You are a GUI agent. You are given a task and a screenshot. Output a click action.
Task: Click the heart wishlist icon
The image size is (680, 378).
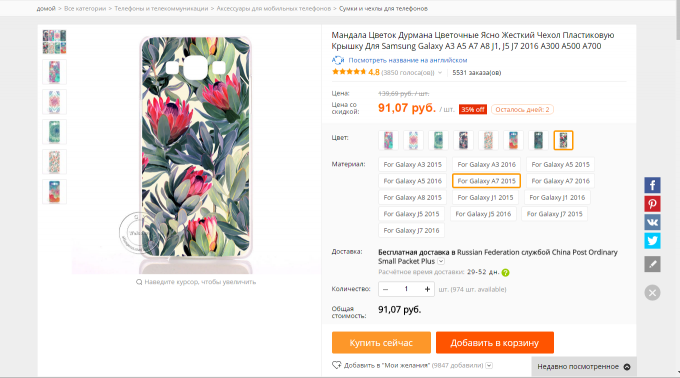(x=337, y=365)
